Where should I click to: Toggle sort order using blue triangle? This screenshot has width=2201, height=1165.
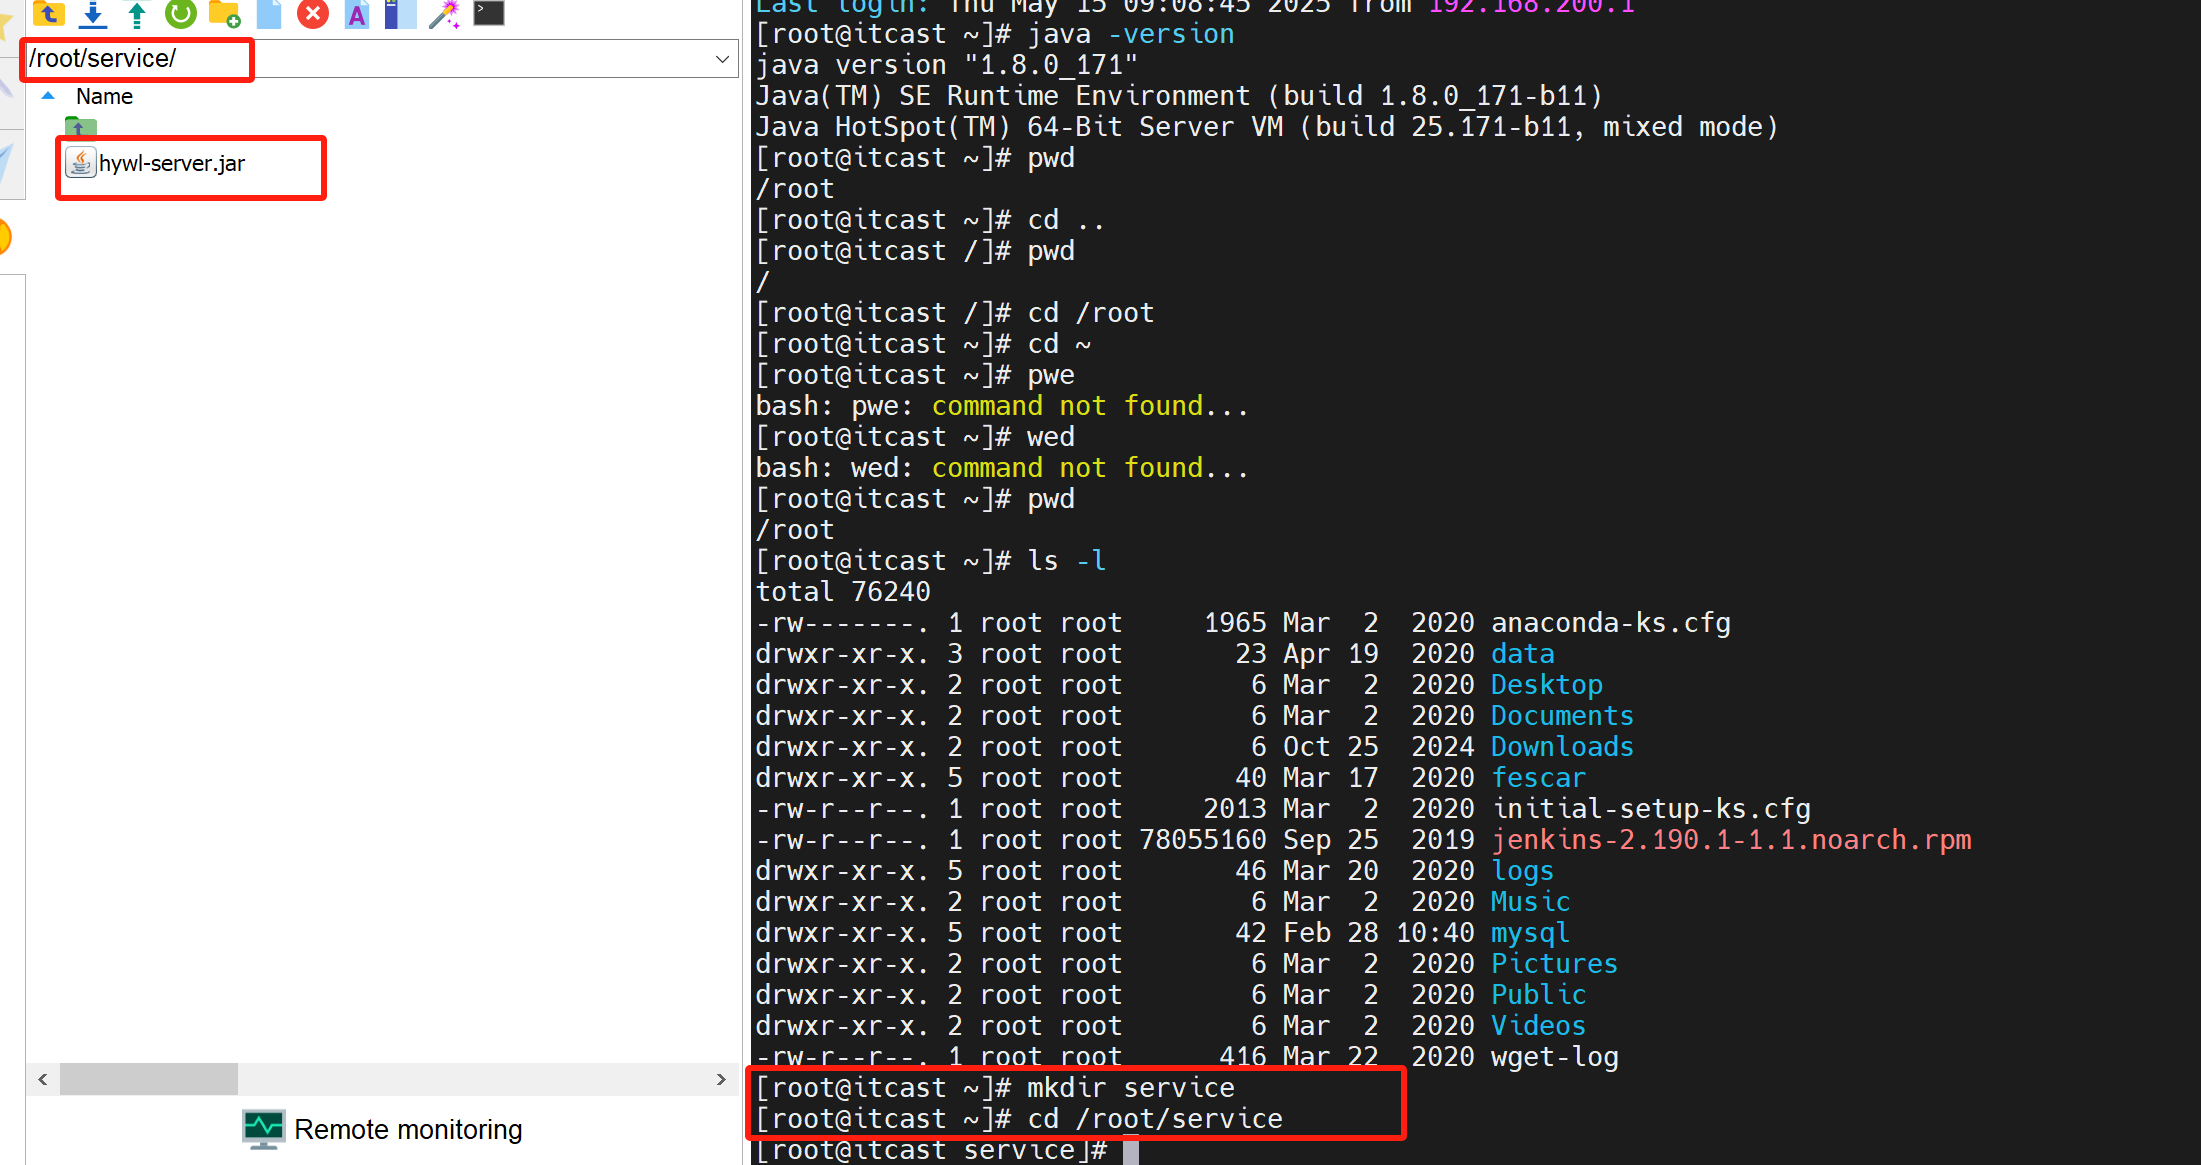click(47, 96)
